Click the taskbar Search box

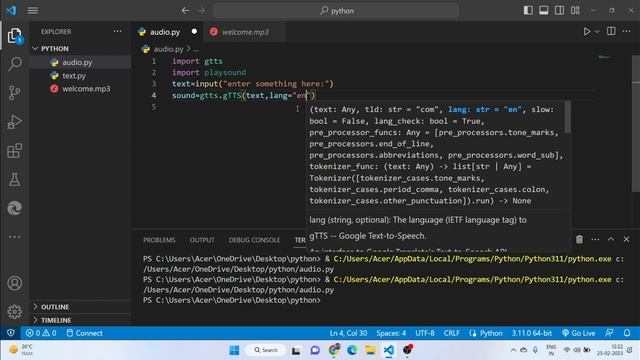pos(266,350)
